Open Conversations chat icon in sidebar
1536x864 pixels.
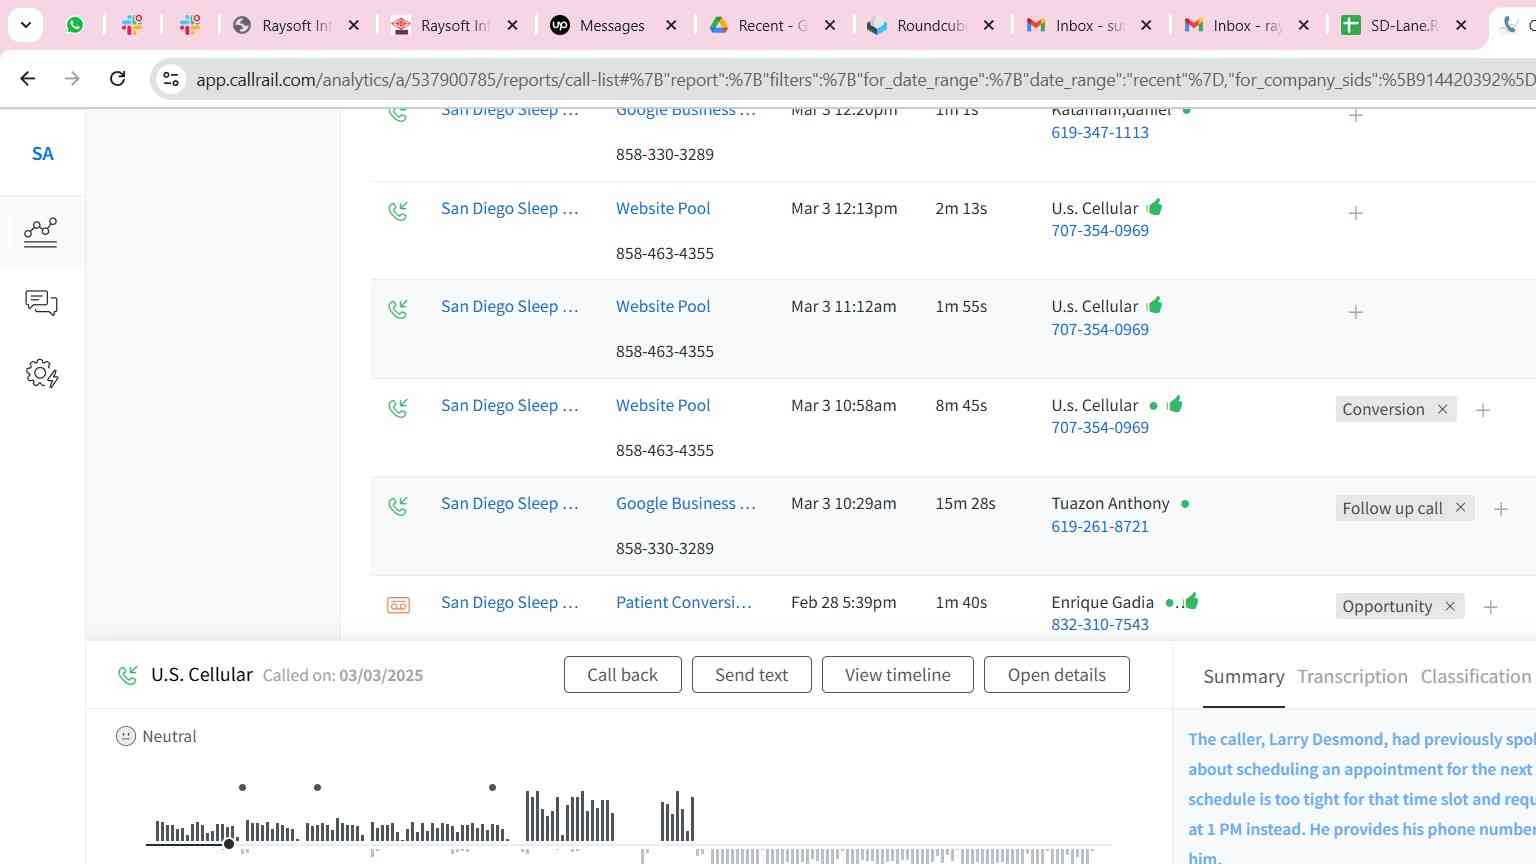(41, 302)
